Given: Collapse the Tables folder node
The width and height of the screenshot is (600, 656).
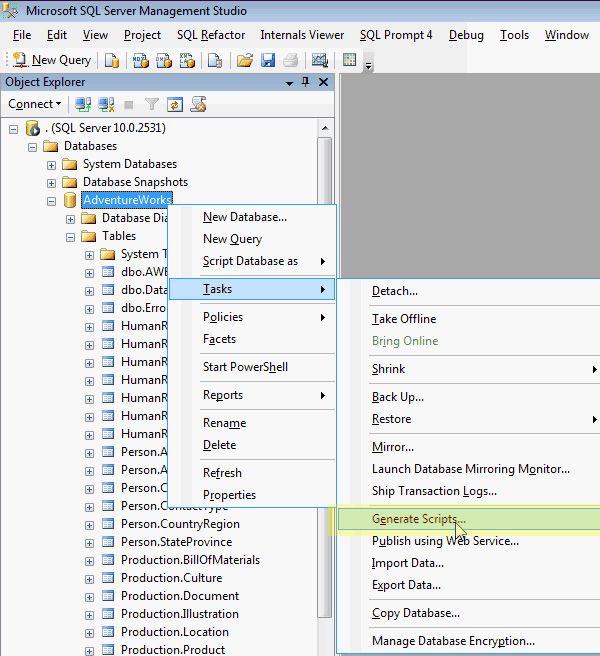Looking at the screenshot, I should pyautogui.click(x=70, y=237).
